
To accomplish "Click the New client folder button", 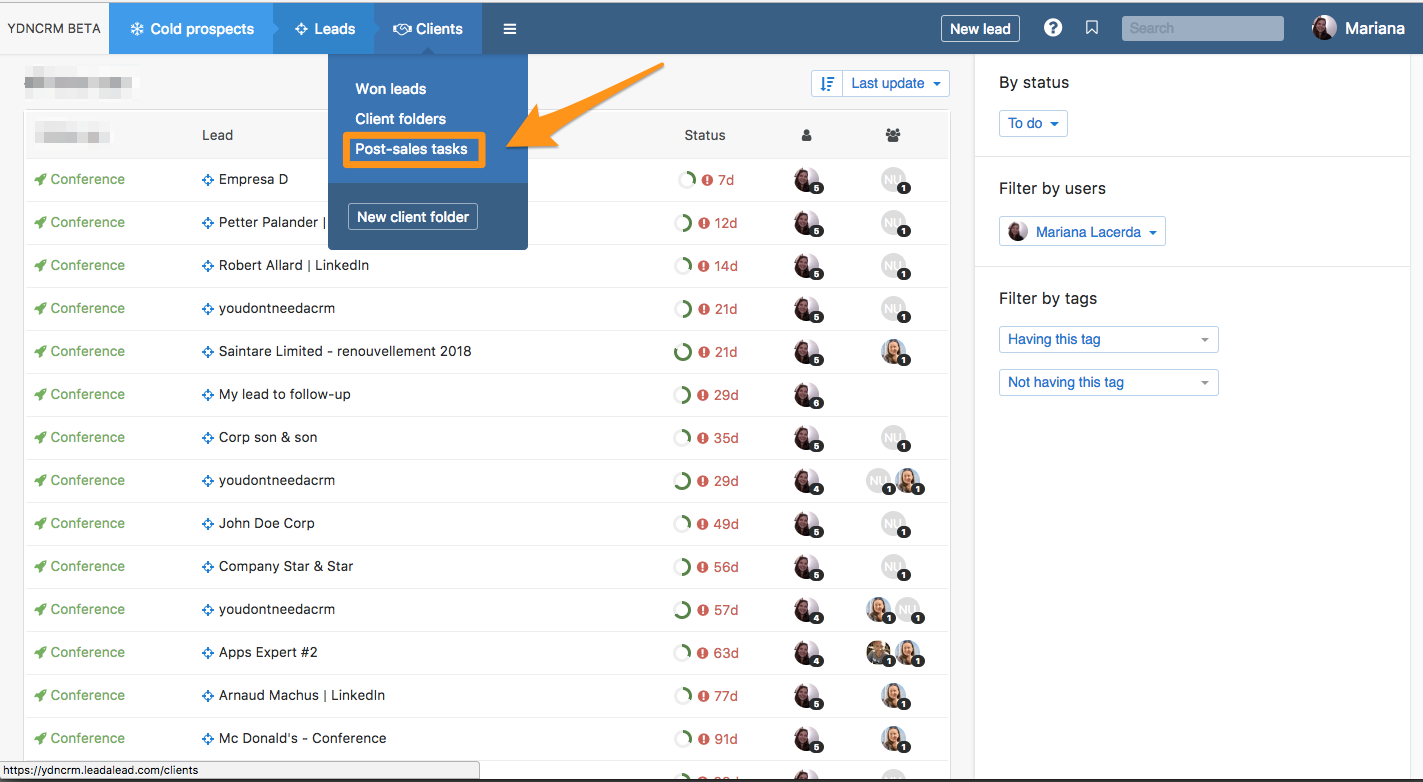I will point(413,217).
